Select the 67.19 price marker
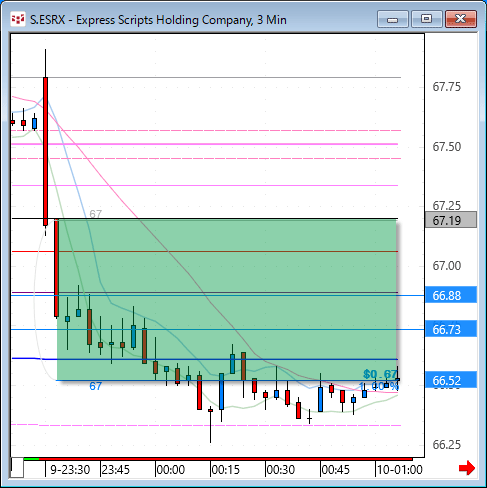Screen dimensions: 487x488 click(451, 220)
